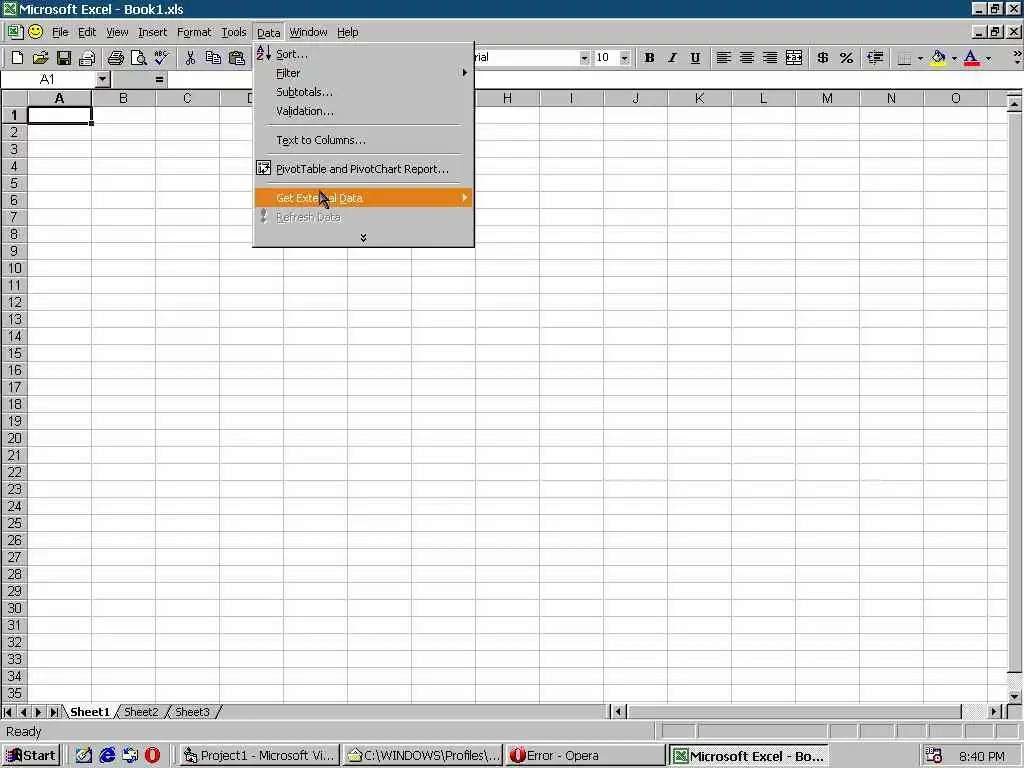Viewport: 1024px width, 768px height.
Task: Click the PivotTable icon in Data menu
Action: tap(263, 168)
